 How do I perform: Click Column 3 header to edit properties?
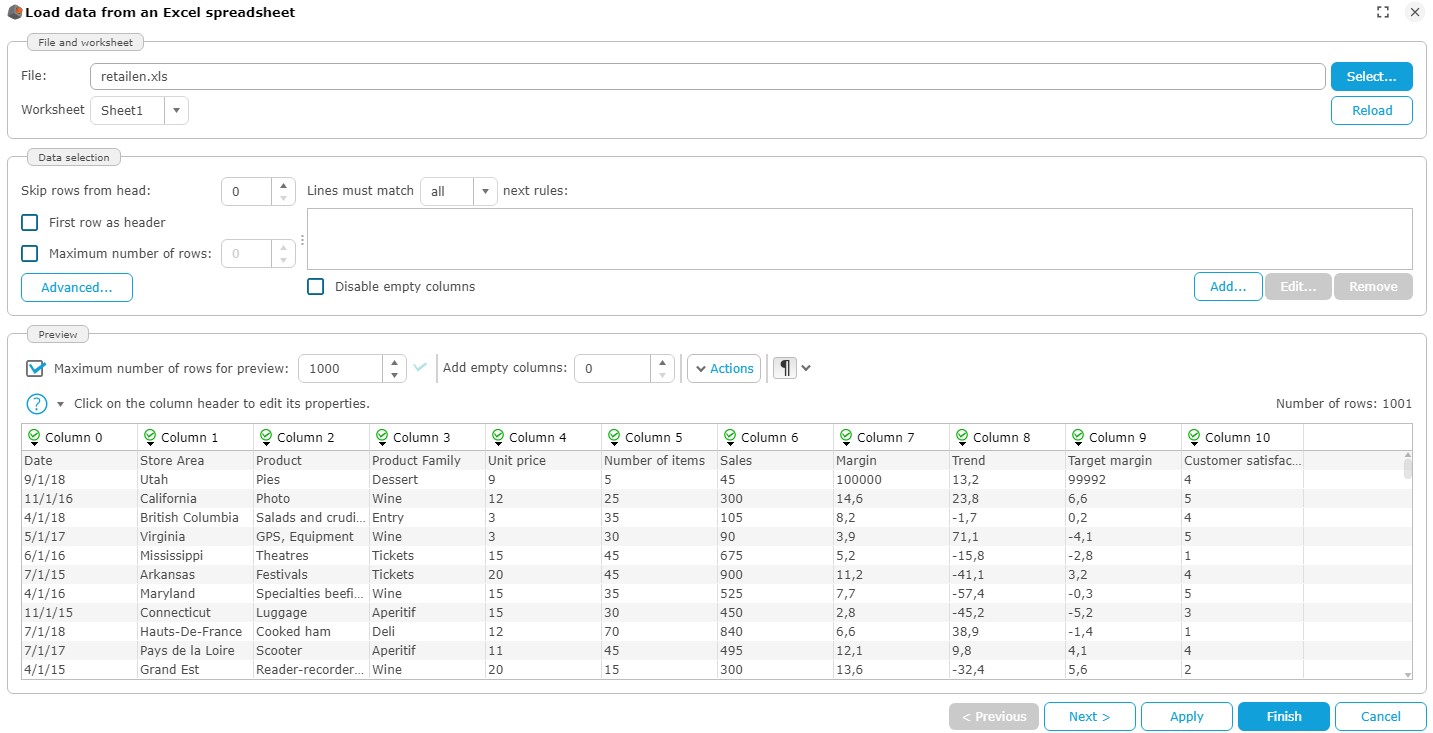point(421,437)
